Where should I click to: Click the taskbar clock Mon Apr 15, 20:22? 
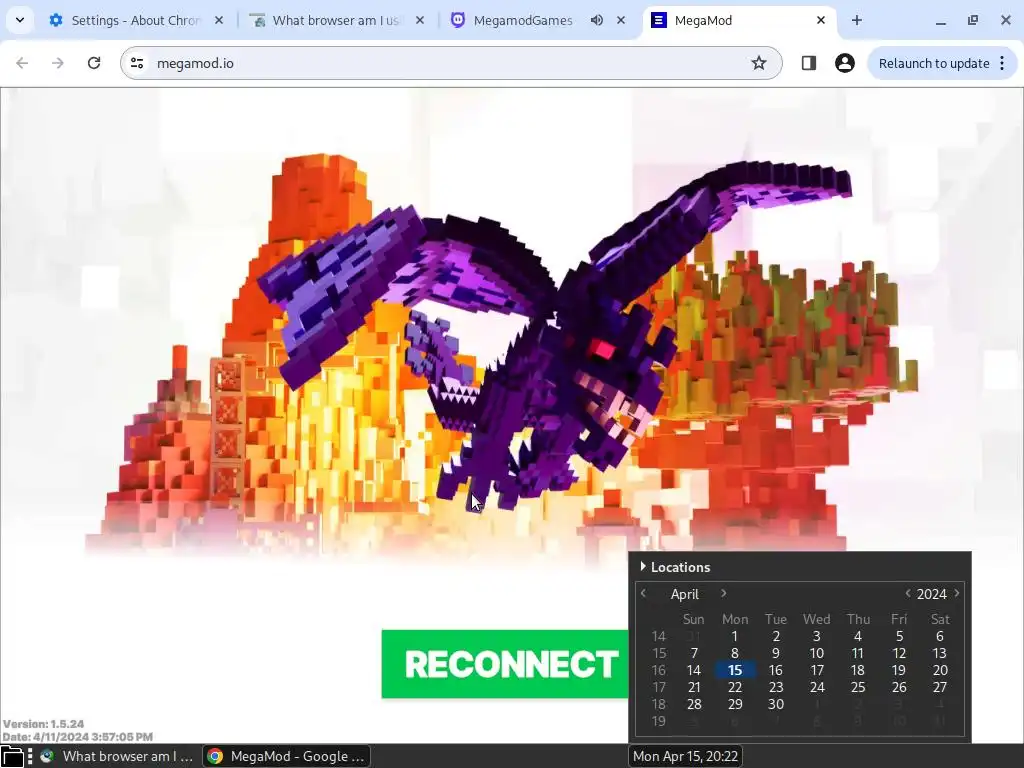[685, 756]
